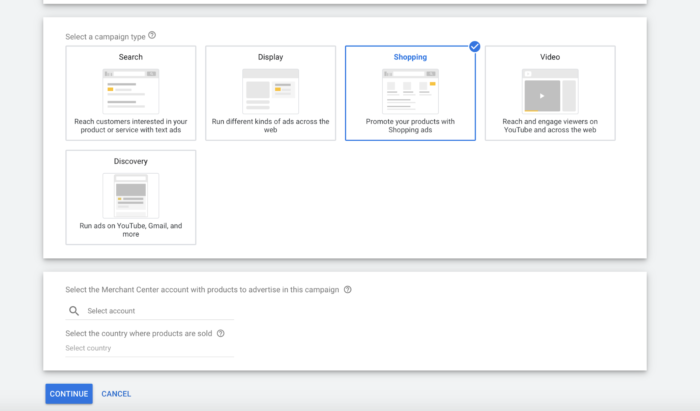Click the magnifier icon in account field

[x=73, y=311]
